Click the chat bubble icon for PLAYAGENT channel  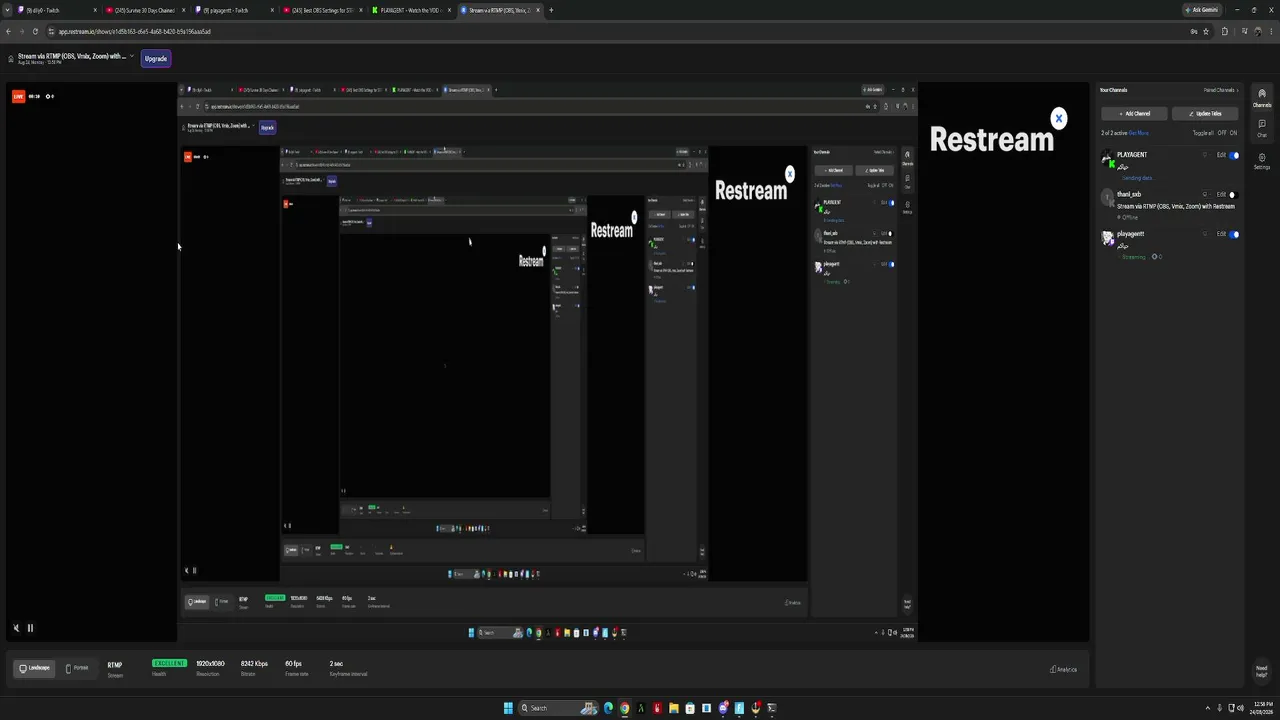(1205, 155)
